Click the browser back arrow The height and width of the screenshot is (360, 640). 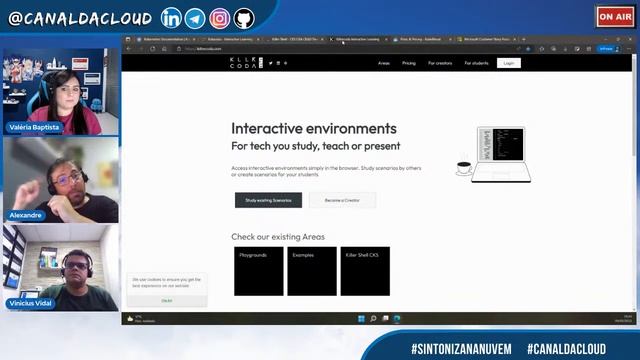pyautogui.click(x=129, y=49)
